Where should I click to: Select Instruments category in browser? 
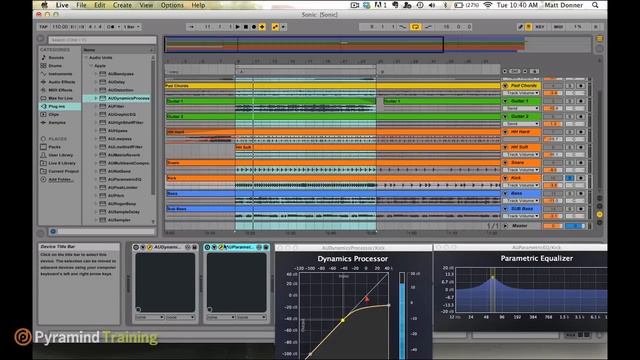pos(60,74)
